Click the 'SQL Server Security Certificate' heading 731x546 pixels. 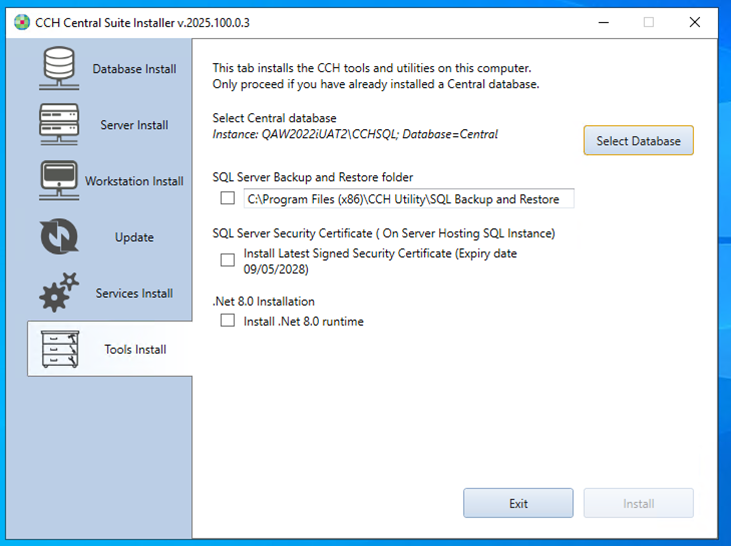[x=384, y=233]
